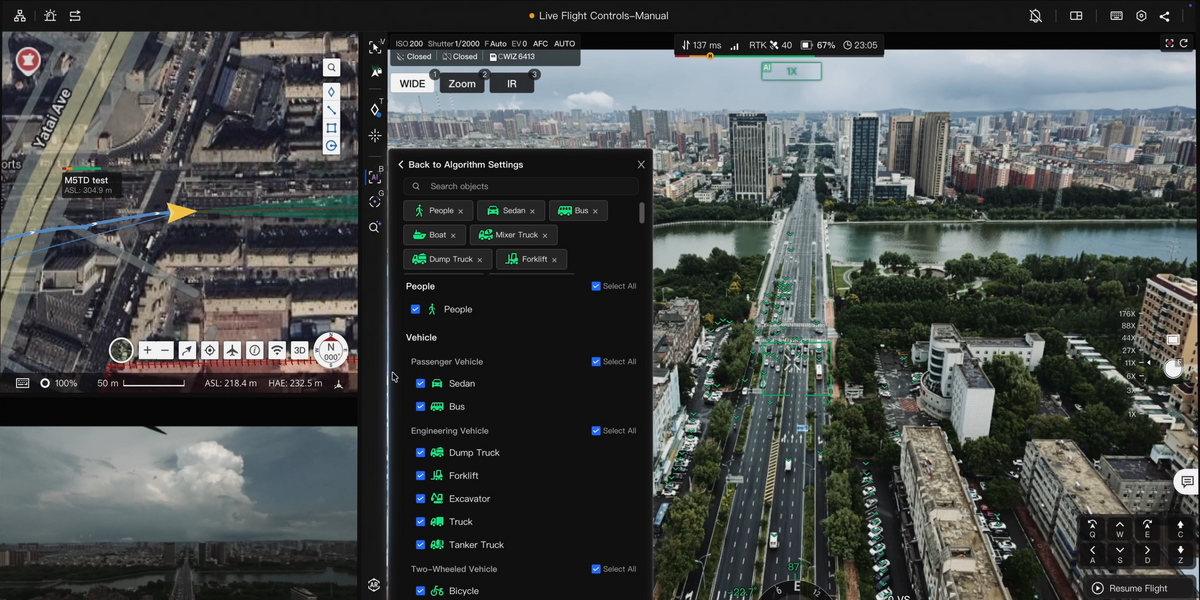Uncheck the Truck checkbox
Screen dimensions: 1200x600
point(420,522)
